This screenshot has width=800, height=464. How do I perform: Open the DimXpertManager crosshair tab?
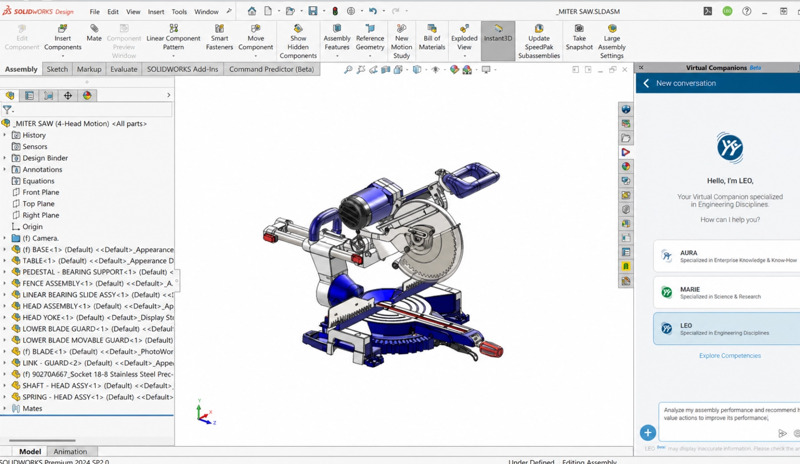[68, 95]
